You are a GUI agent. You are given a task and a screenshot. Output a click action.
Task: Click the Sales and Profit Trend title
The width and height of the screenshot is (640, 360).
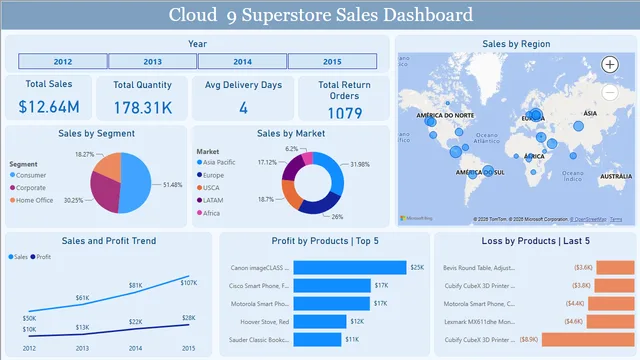(109, 241)
